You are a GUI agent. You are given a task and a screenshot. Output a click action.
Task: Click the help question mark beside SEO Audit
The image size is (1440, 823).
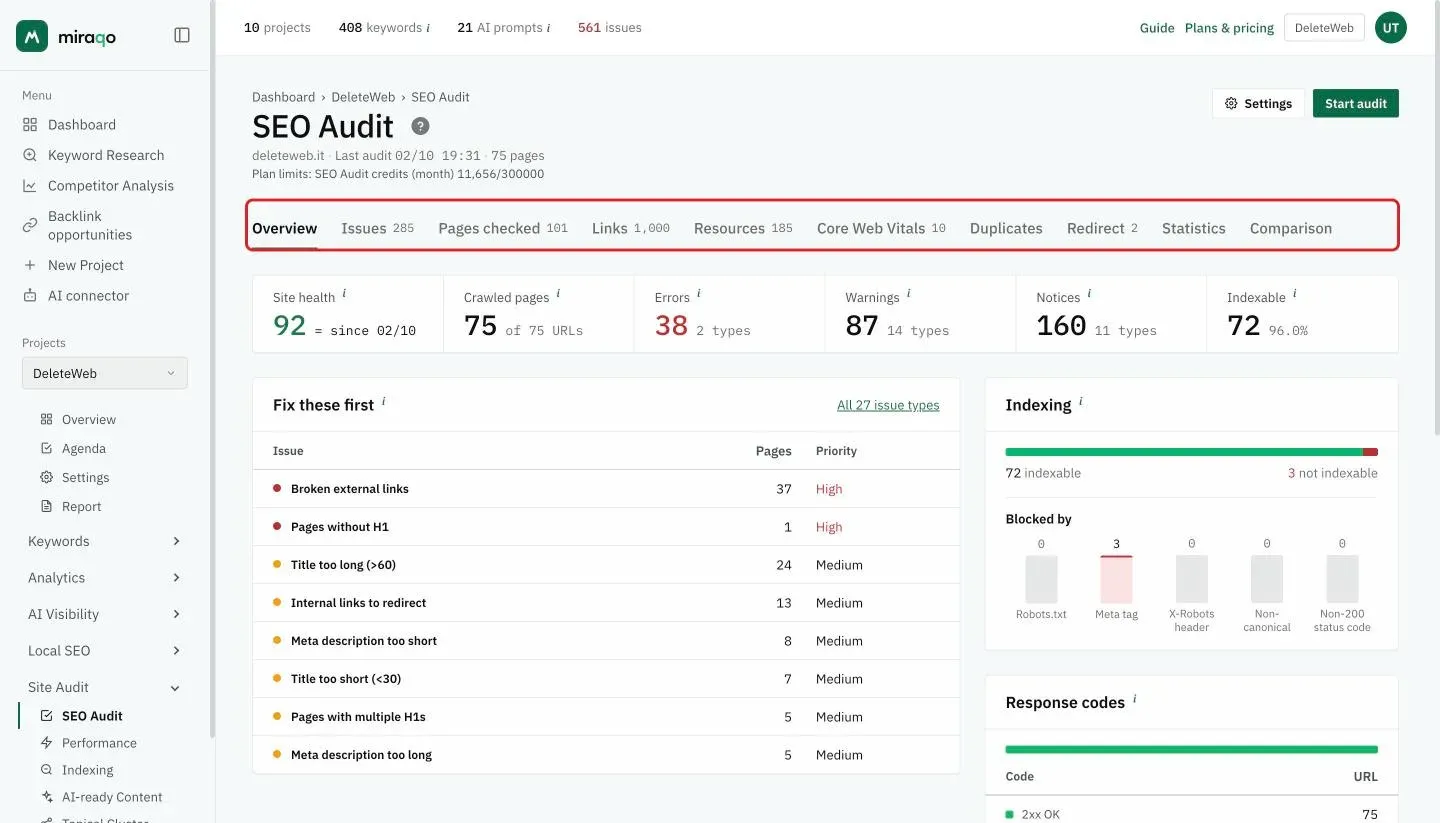[x=421, y=126]
